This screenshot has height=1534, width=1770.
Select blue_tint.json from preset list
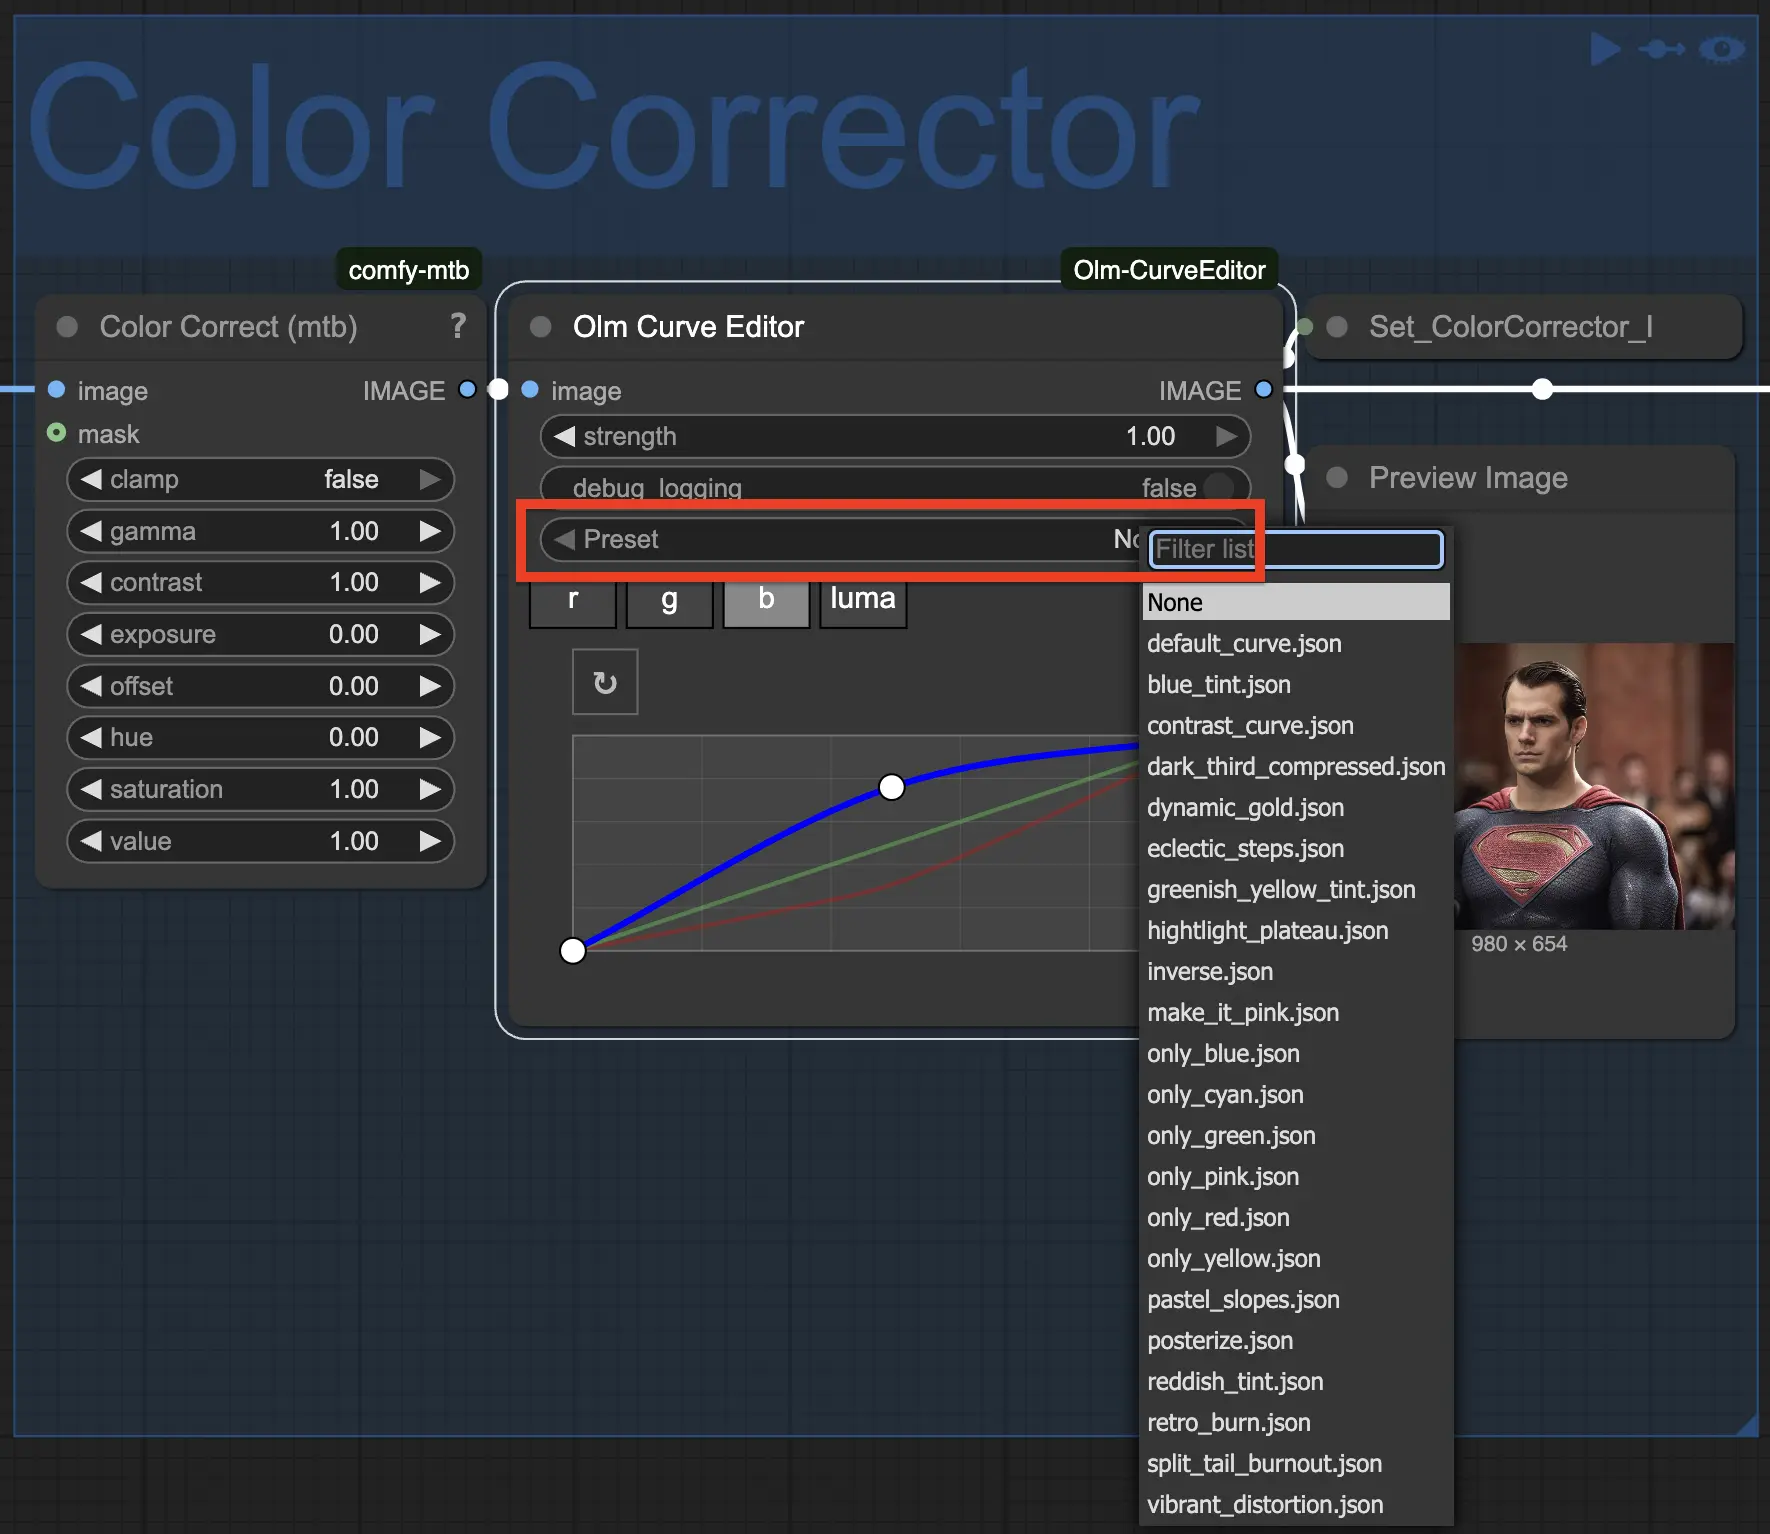point(1219,685)
